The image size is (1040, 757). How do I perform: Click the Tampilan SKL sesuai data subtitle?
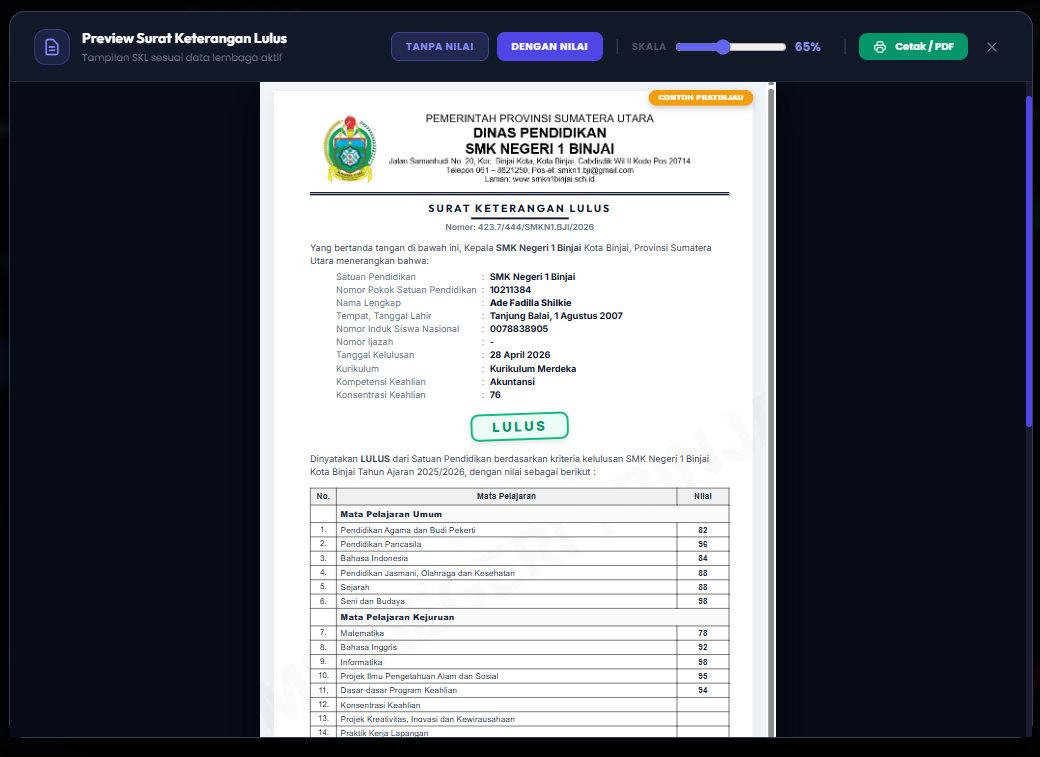182,58
